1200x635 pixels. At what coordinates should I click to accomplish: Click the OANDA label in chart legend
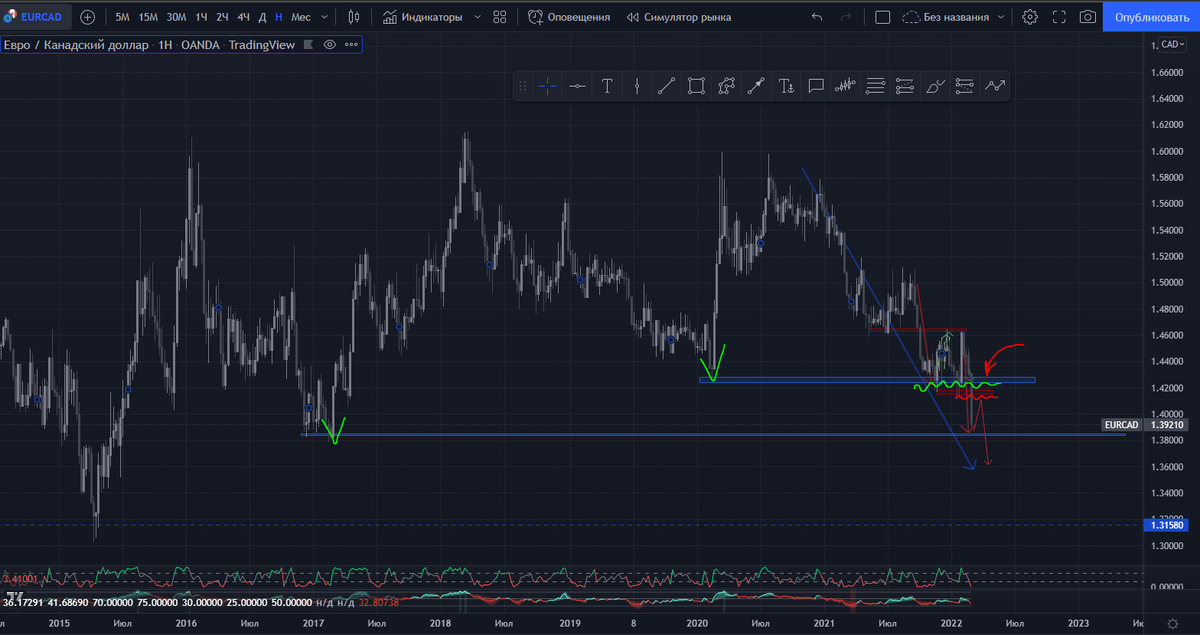(x=201, y=45)
